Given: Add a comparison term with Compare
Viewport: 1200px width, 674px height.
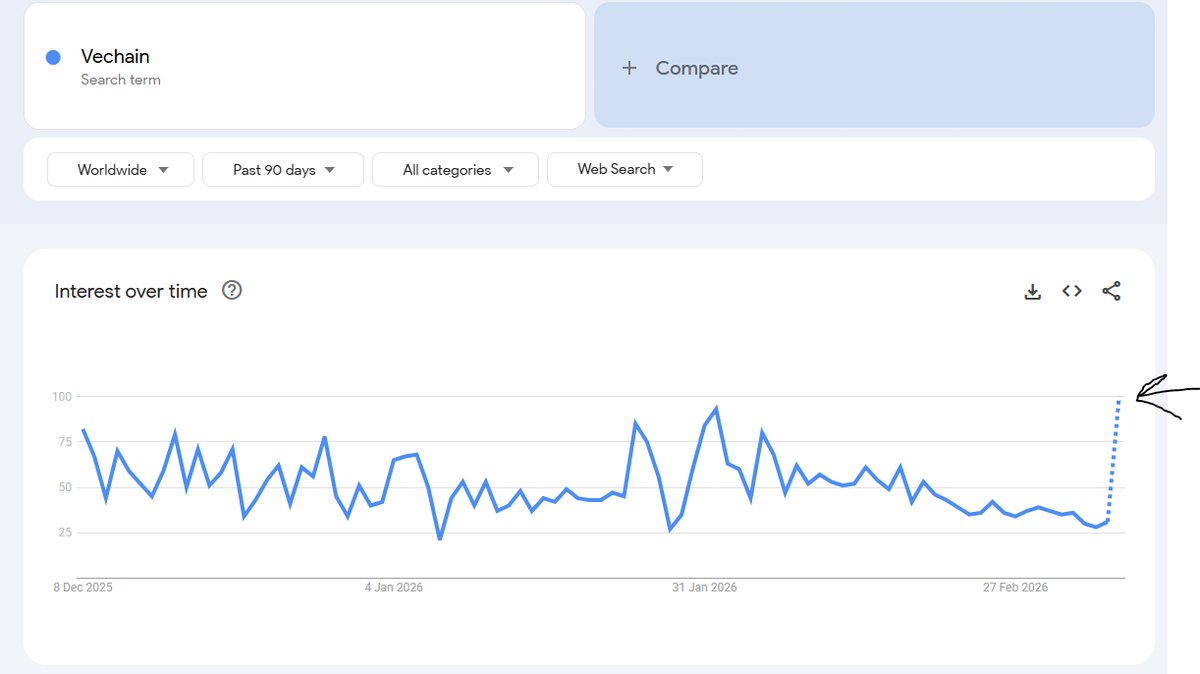Looking at the screenshot, I should coord(874,65).
